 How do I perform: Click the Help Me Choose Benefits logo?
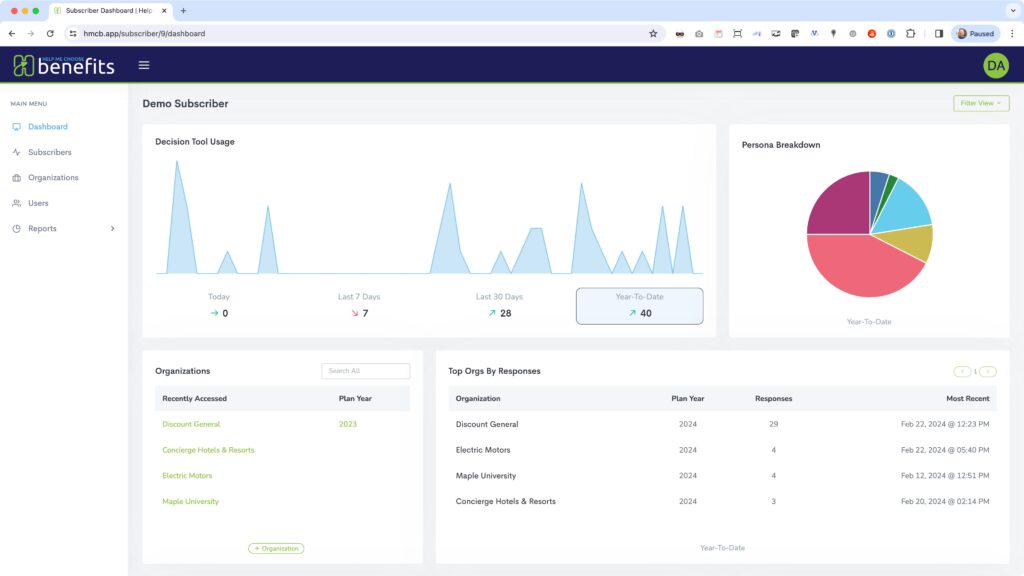[x=64, y=66]
